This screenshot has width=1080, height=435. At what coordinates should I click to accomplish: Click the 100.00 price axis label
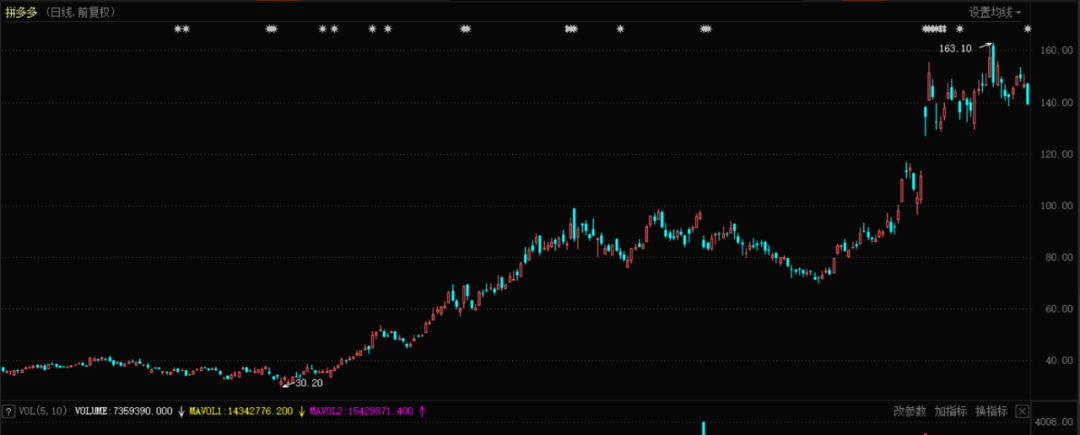(x=1058, y=206)
